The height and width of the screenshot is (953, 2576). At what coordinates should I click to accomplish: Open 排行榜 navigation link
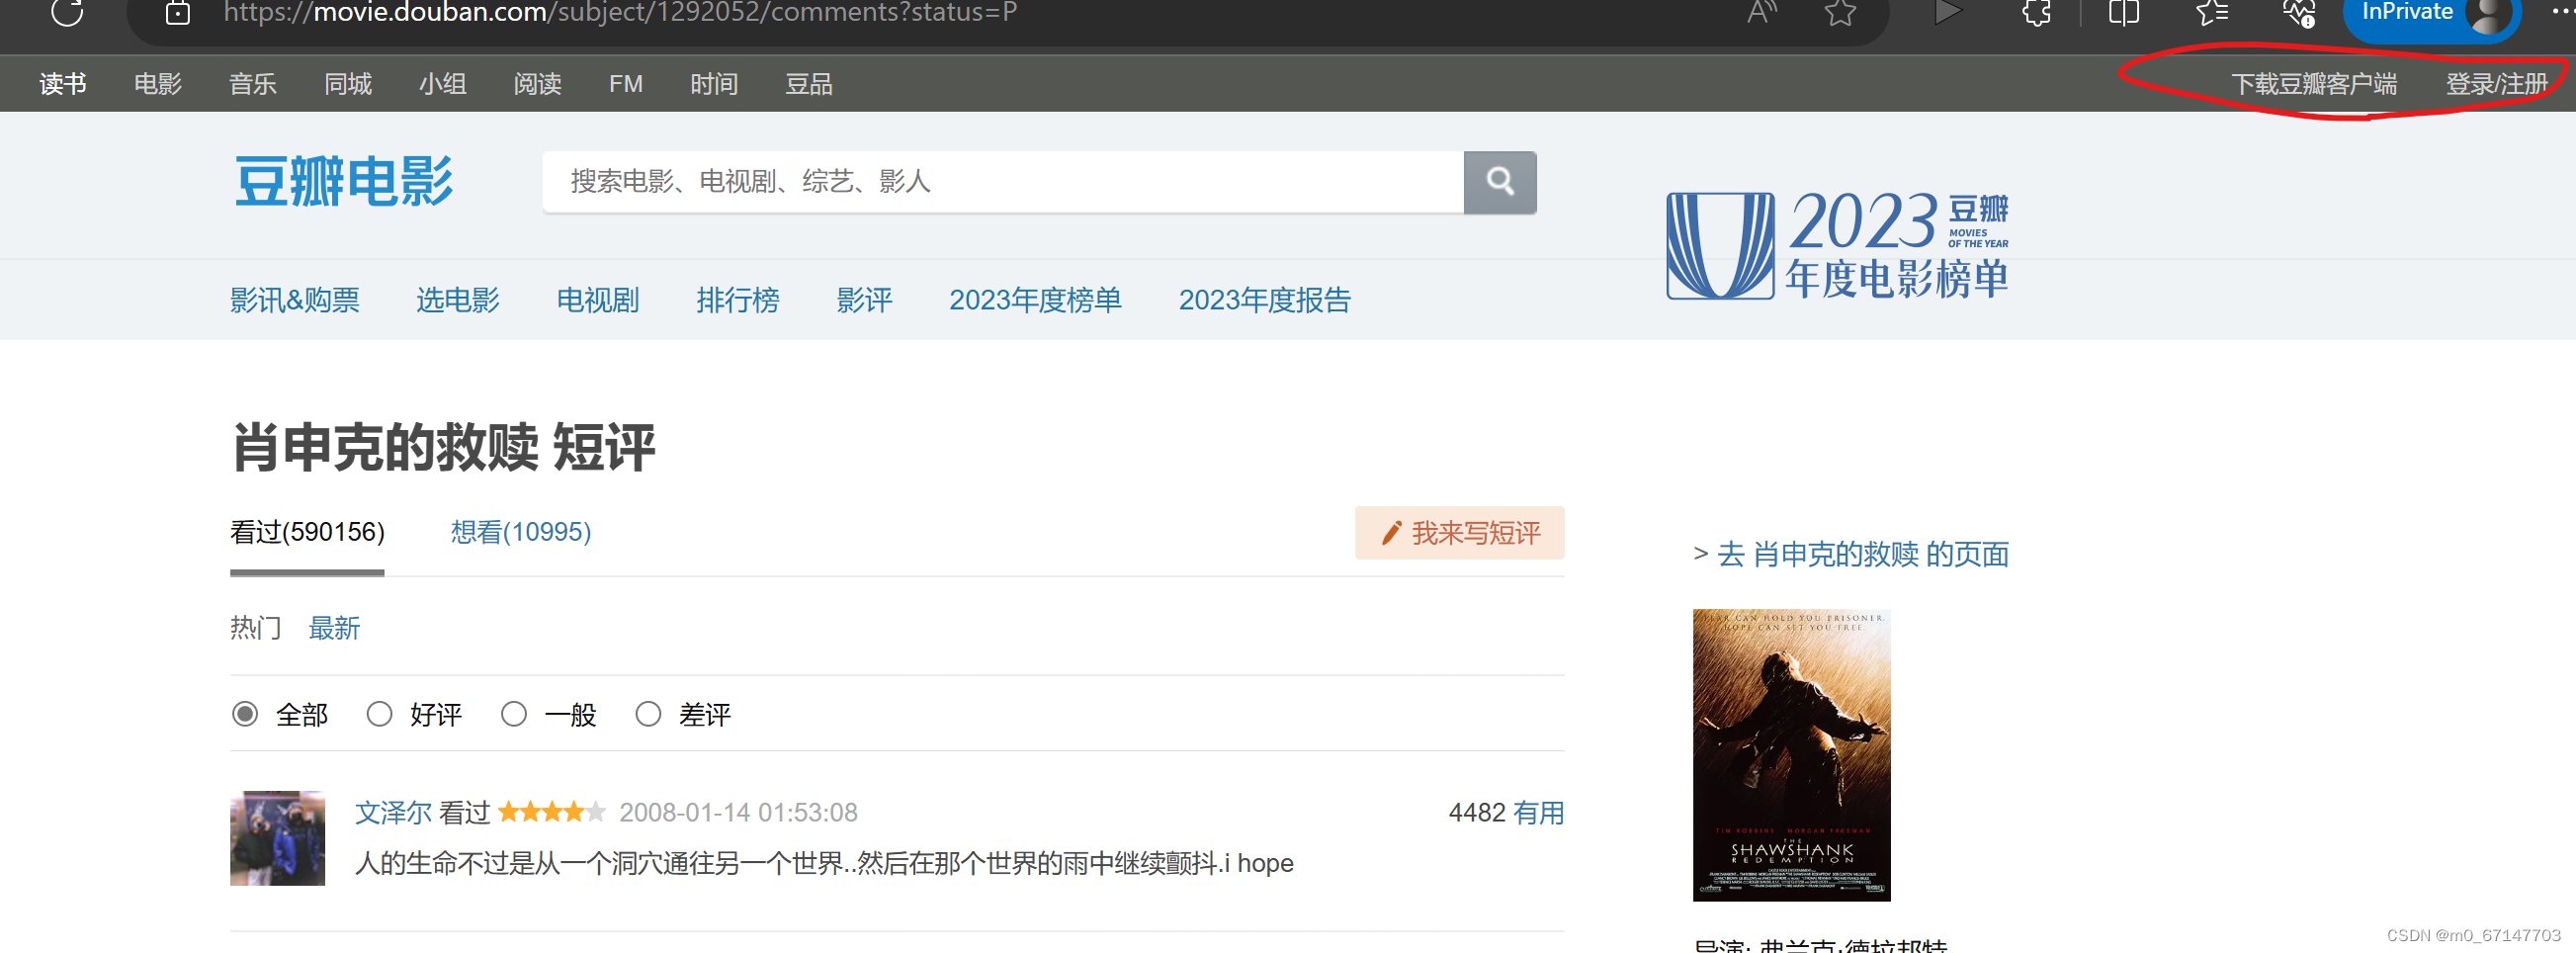pyautogui.click(x=738, y=300)
